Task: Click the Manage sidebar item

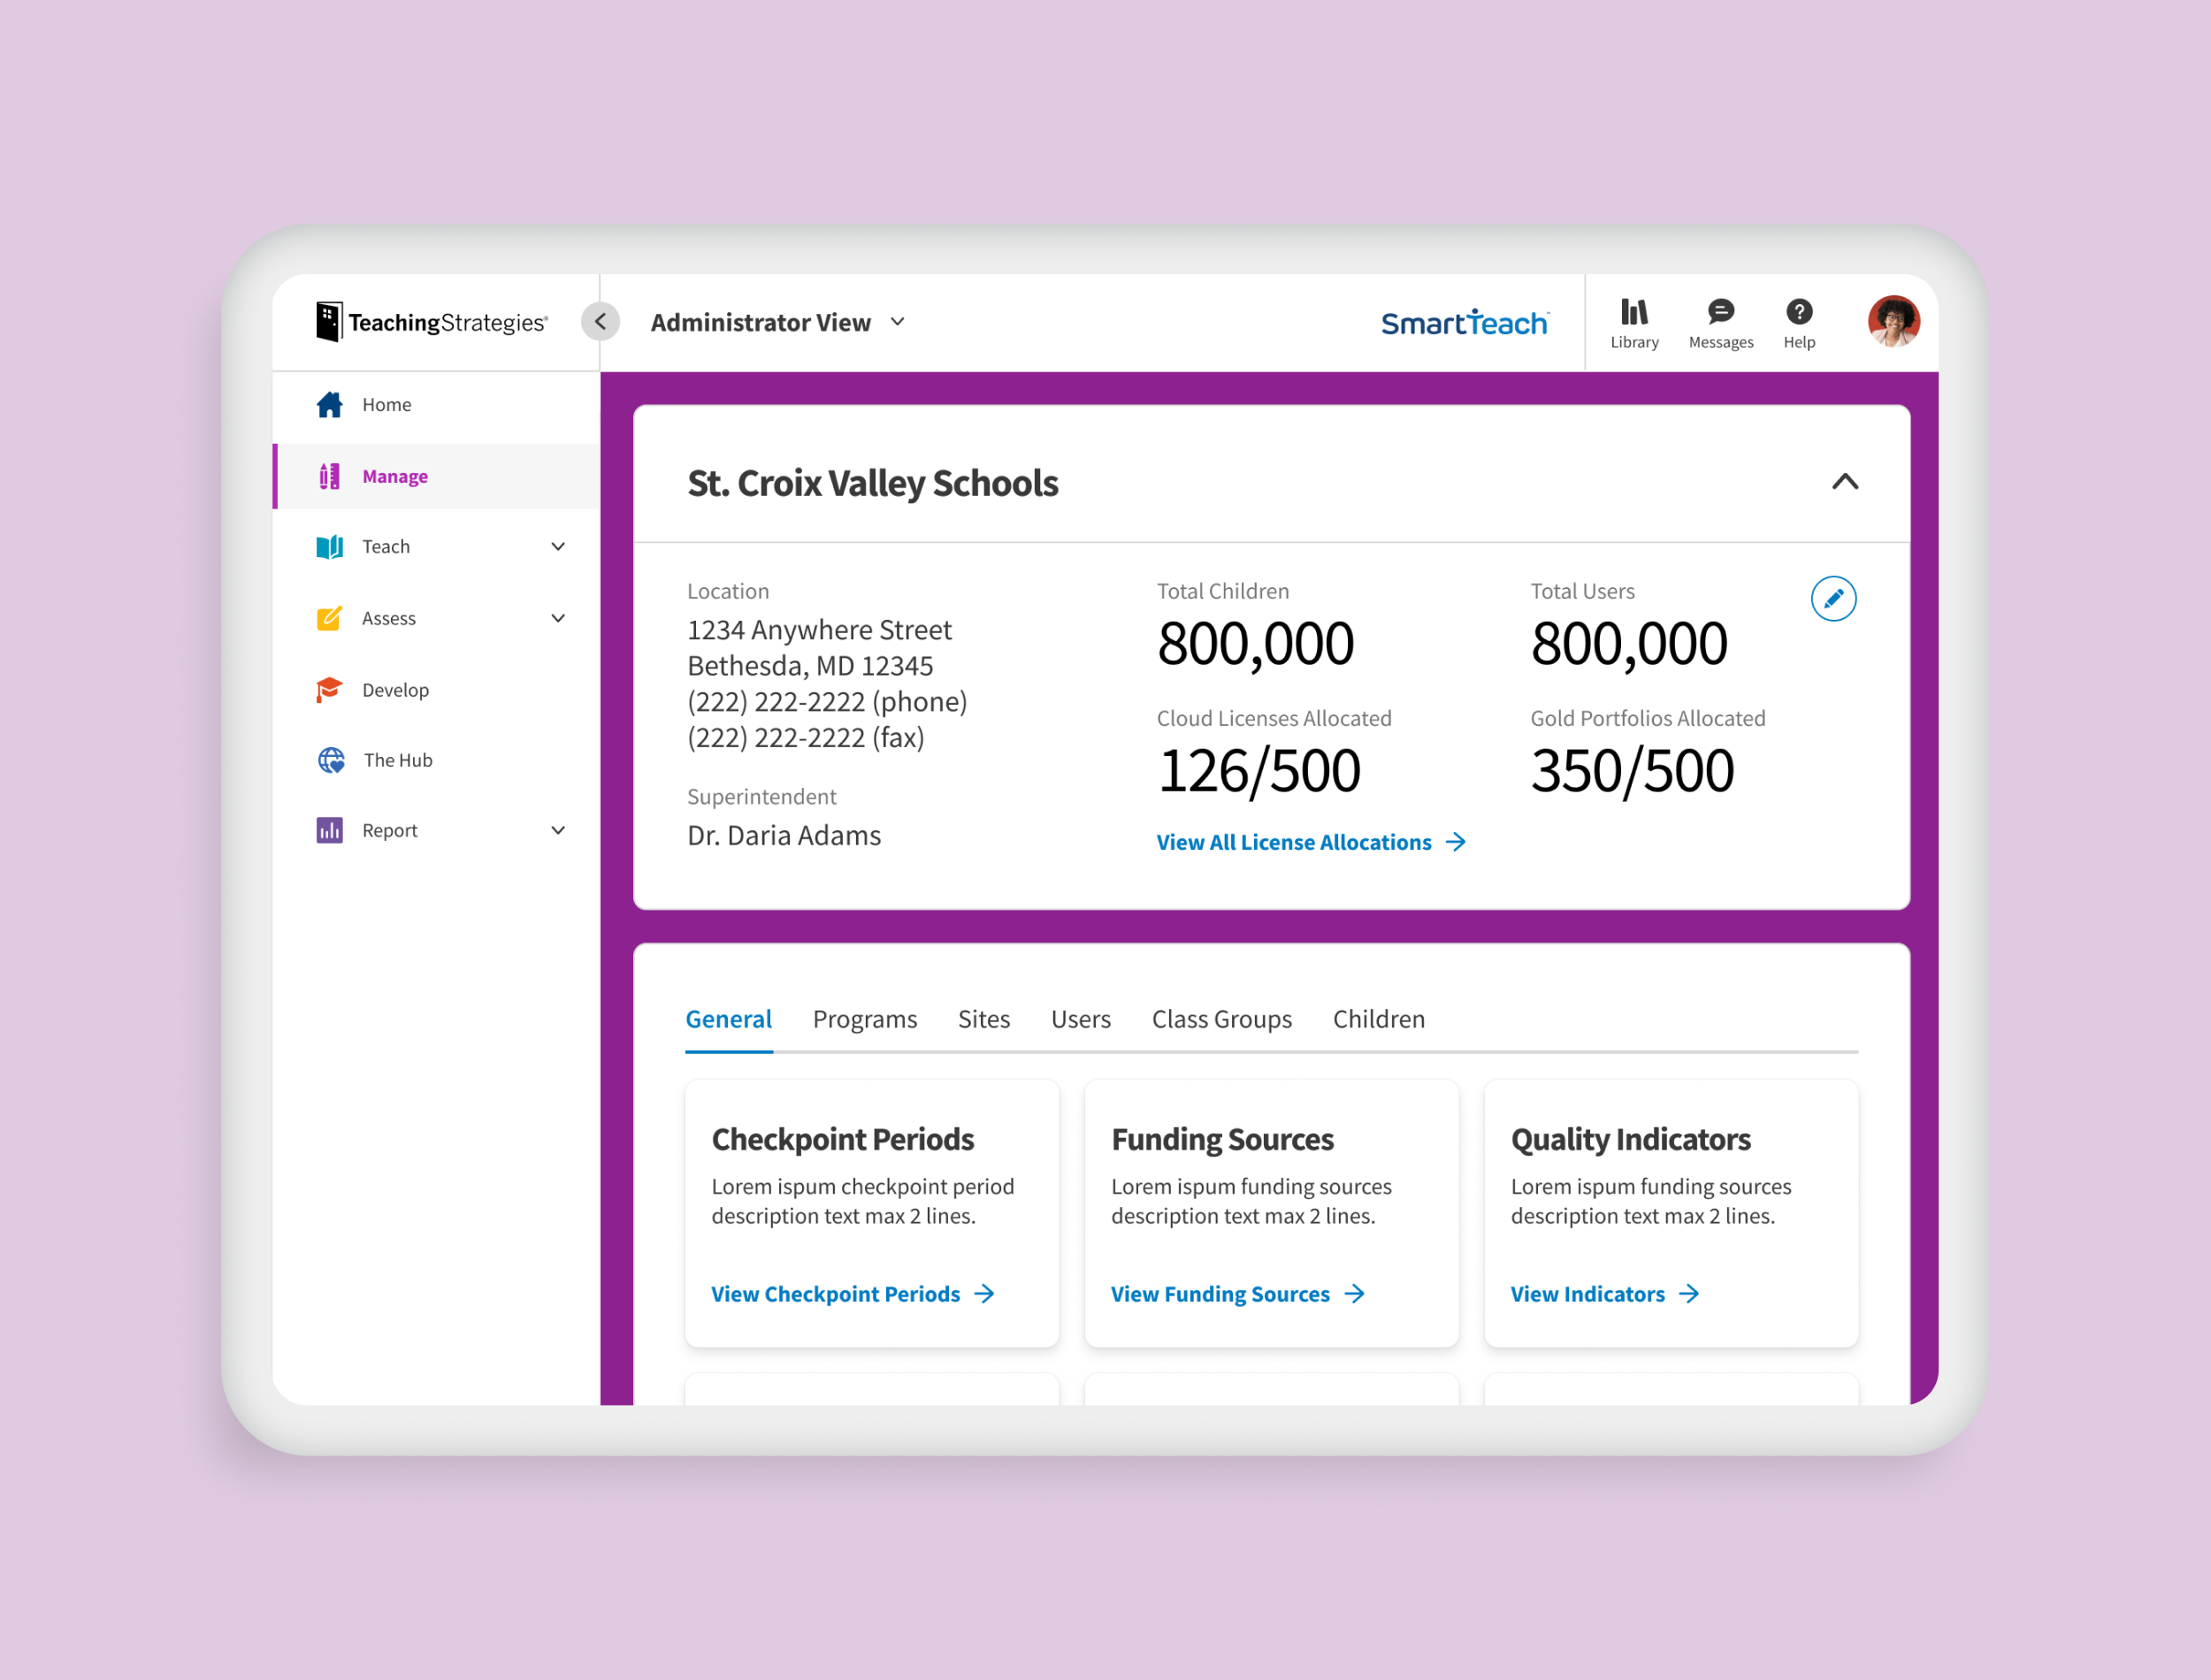Action: coord(394,477)
